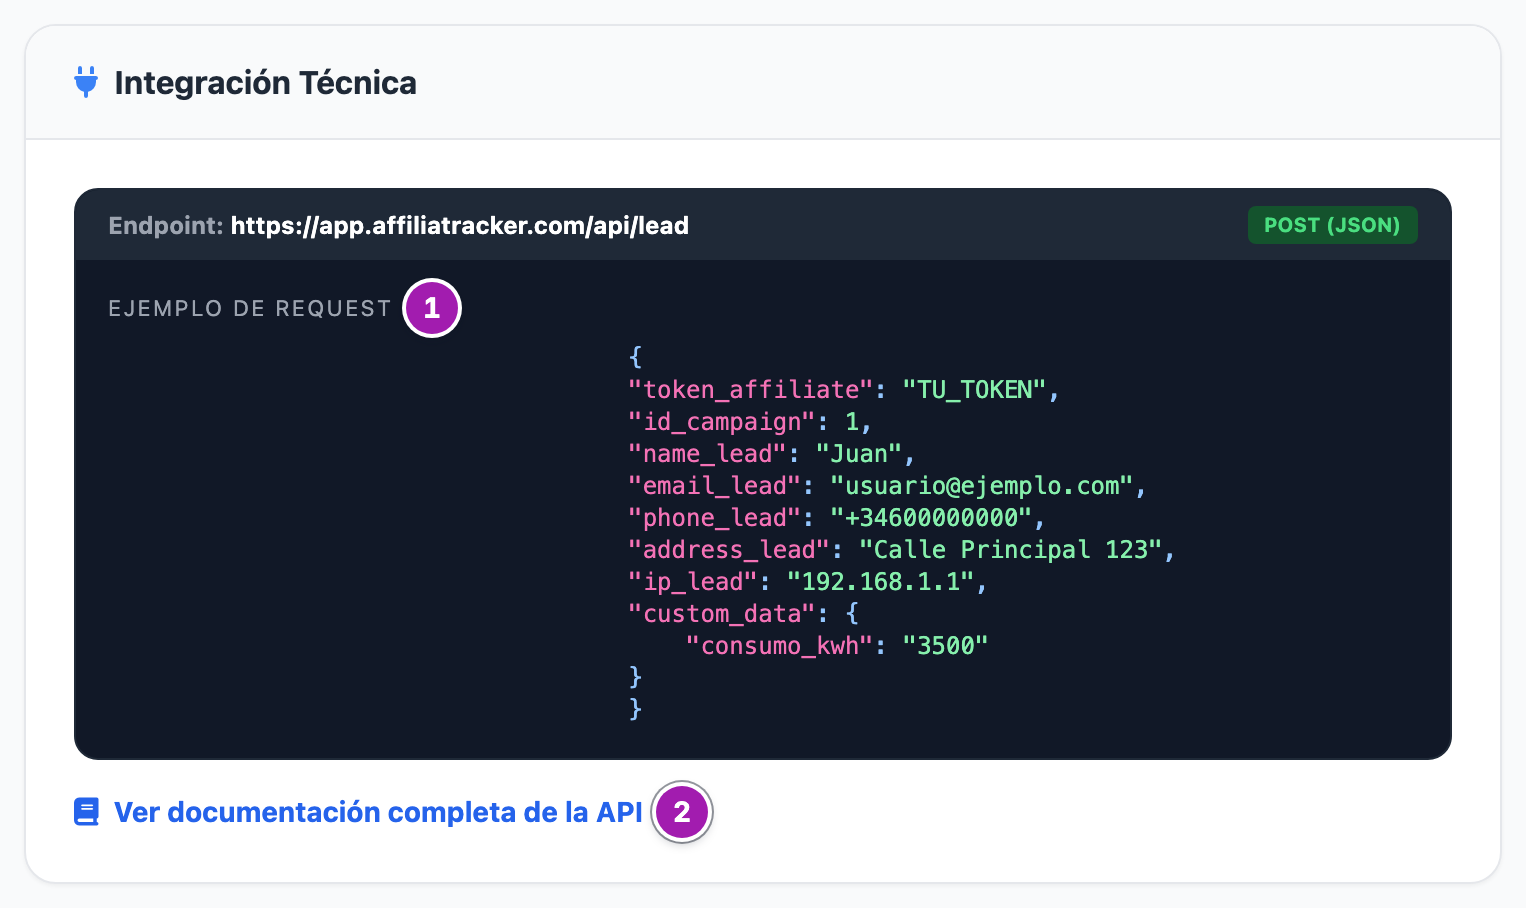The image size is (1526, 908).
Task: Click the blue plug icon beside Integración Técnica
Action: 86,82
